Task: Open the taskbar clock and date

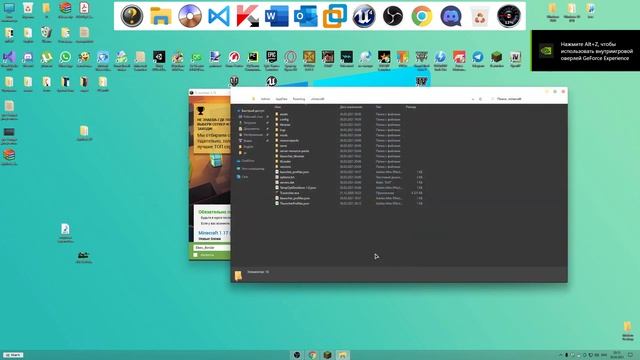Action: coord(617,355)
